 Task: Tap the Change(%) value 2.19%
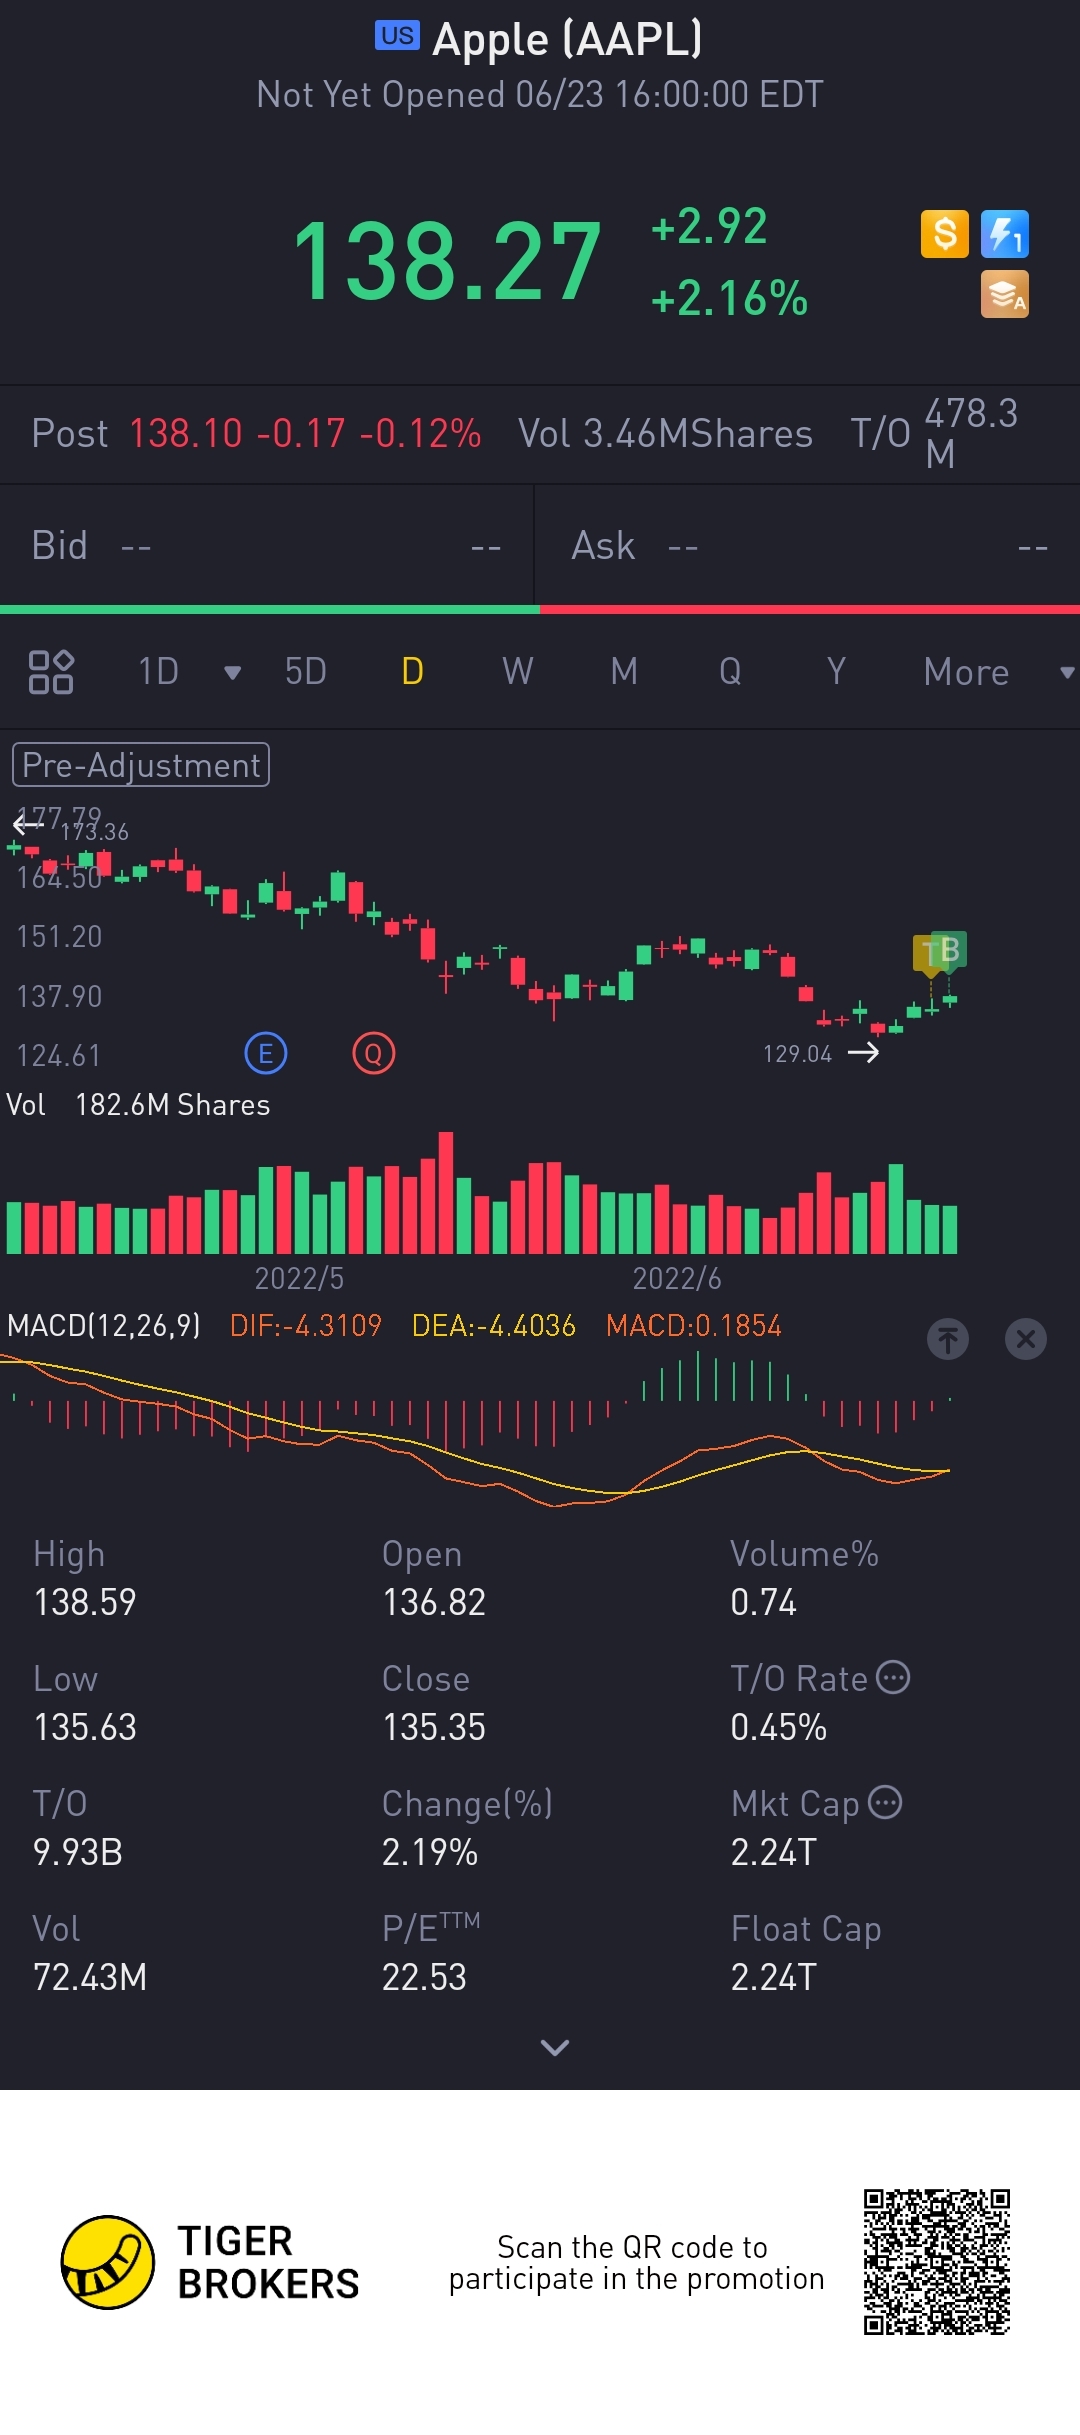[x=430, y=1852]
